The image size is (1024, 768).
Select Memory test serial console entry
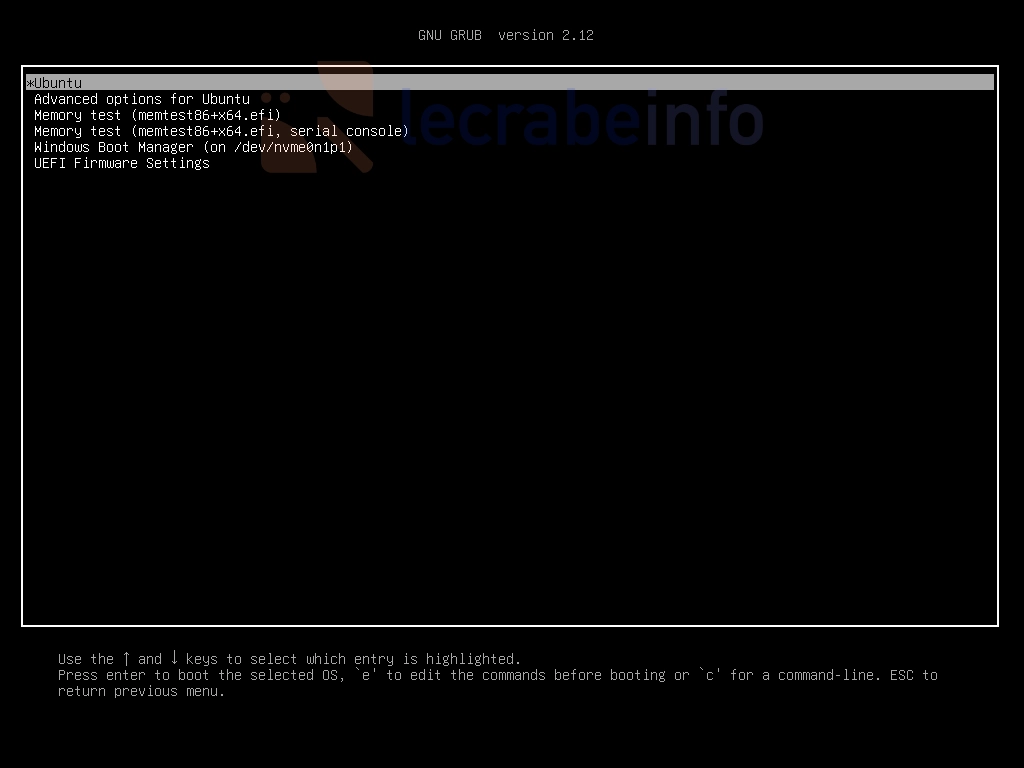(221, 131)
